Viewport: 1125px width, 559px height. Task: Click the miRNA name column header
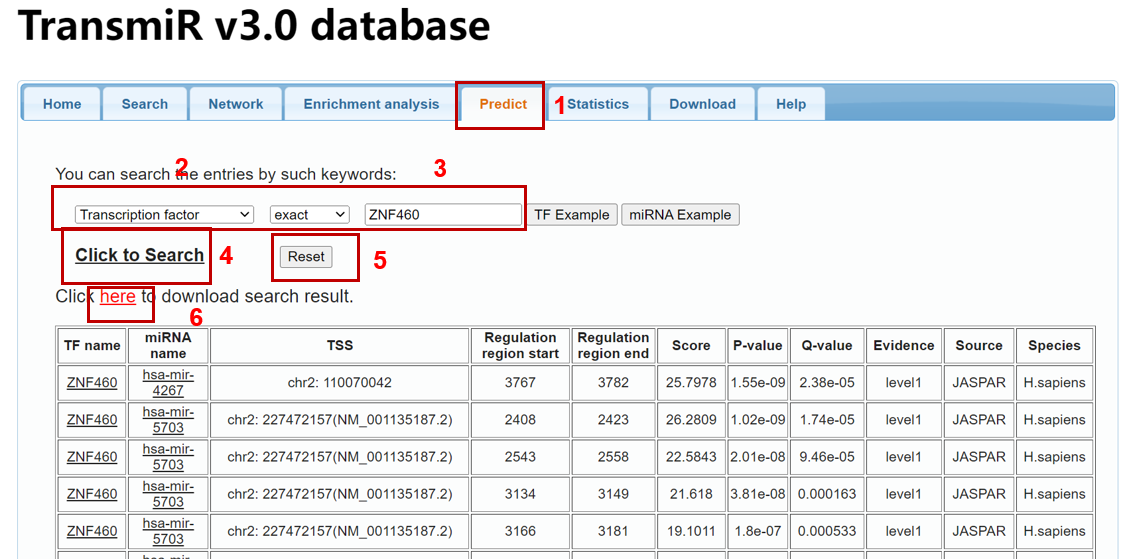(x=168, y=345)
